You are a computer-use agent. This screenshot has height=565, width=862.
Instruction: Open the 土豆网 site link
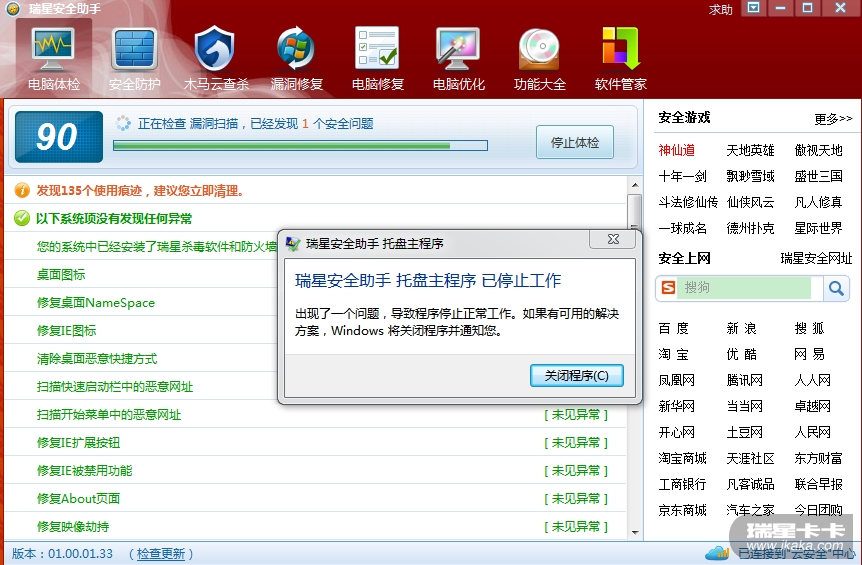coord(744,432)
